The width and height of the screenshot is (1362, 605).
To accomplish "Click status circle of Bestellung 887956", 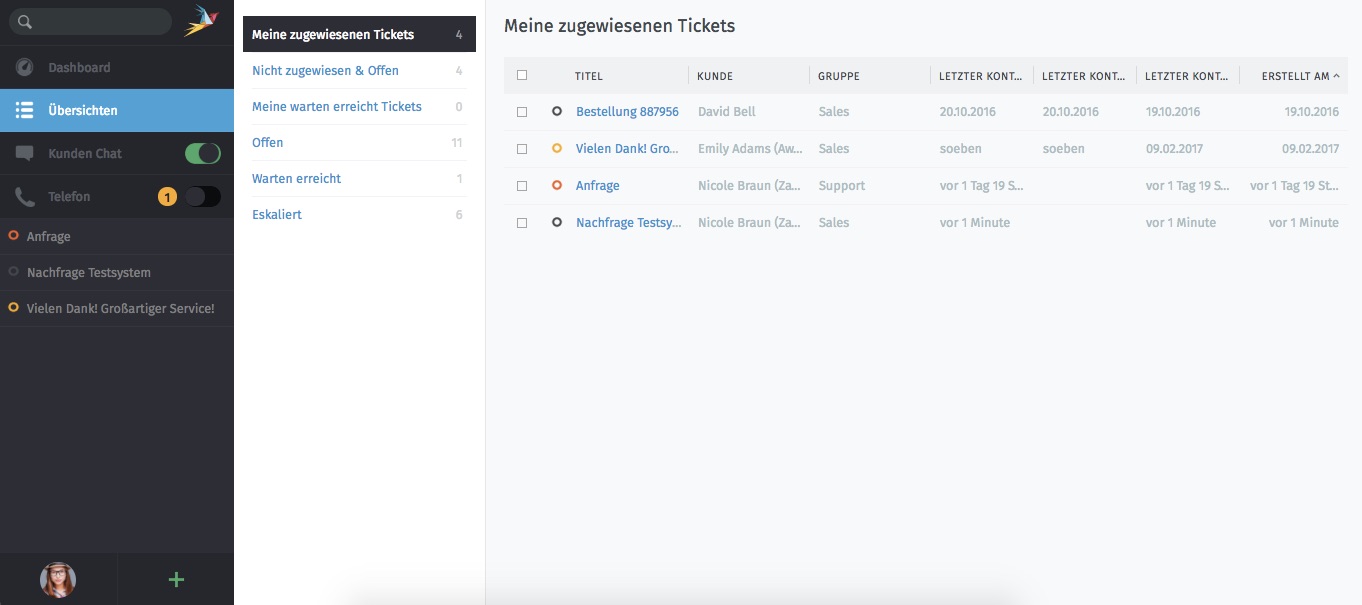I will [x=557, y=112].
